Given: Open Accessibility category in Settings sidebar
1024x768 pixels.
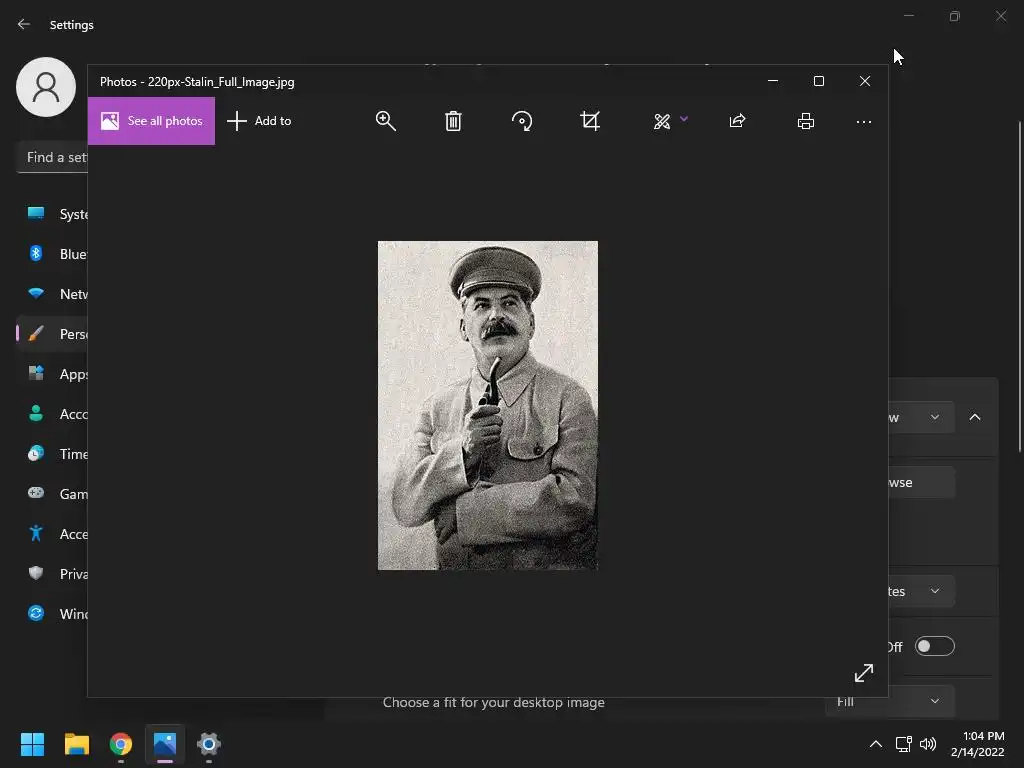Looking at the screenshot, I should tap(52, 534).
